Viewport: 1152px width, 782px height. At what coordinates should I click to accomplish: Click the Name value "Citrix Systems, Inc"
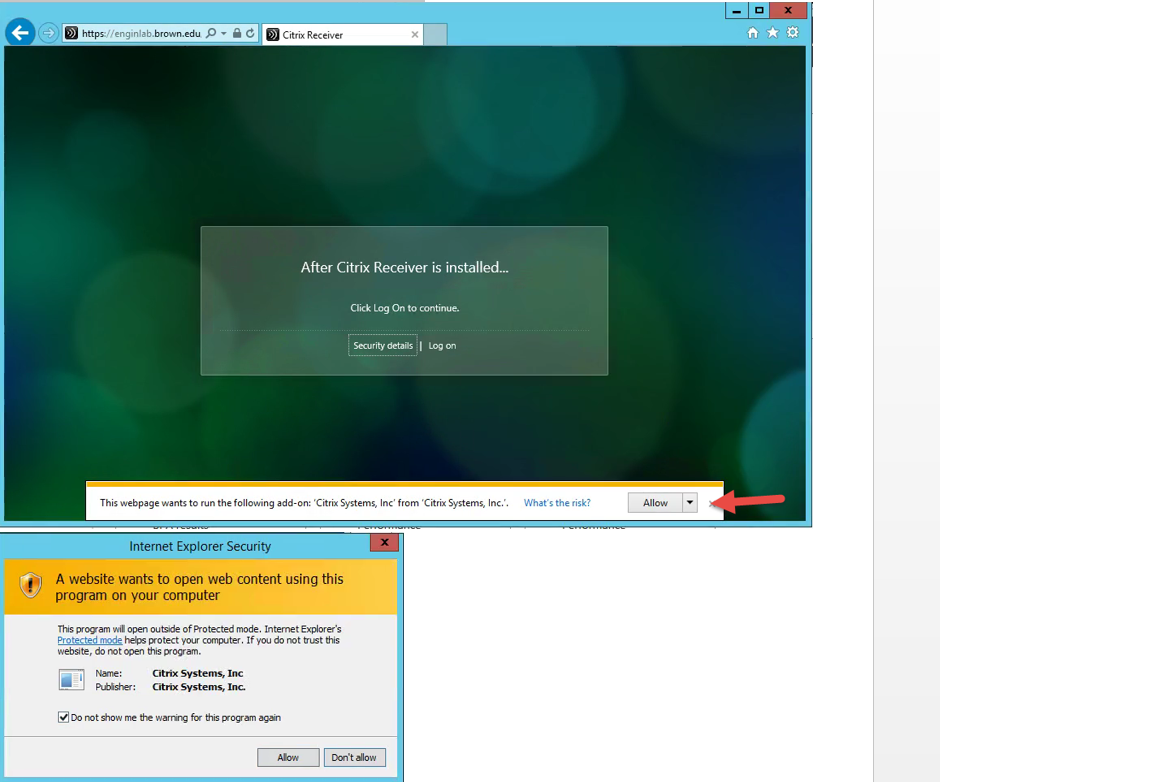tap(198, 673)
